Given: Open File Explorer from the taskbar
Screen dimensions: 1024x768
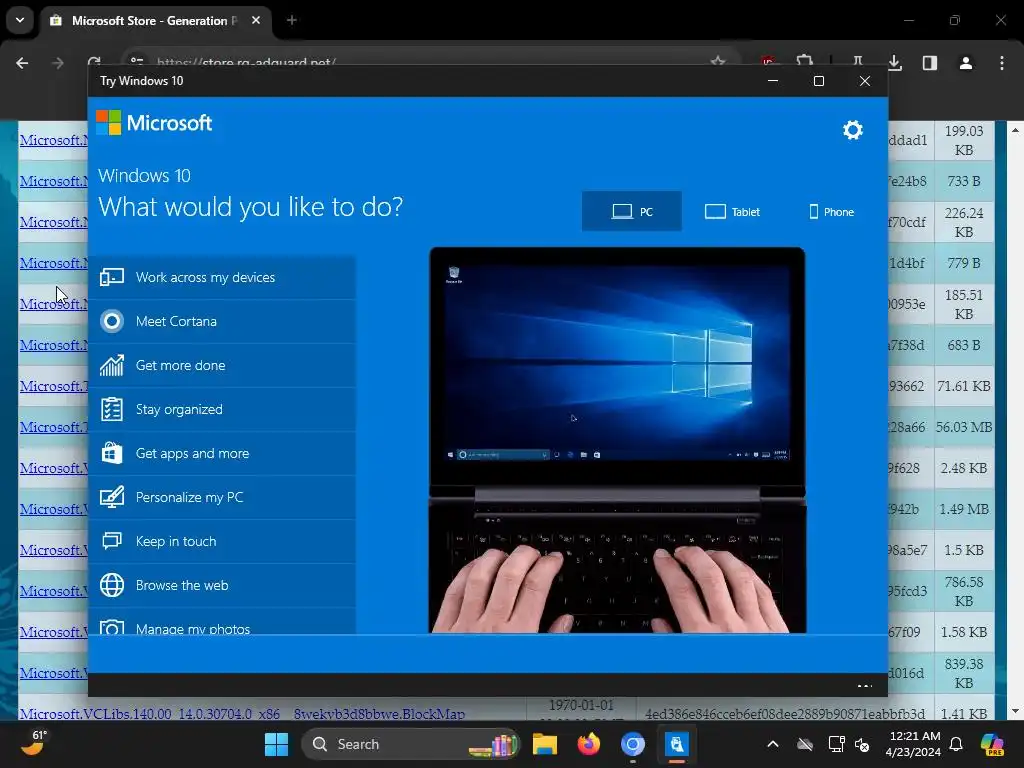Looking at the screenshot, I should pos(545,744).
